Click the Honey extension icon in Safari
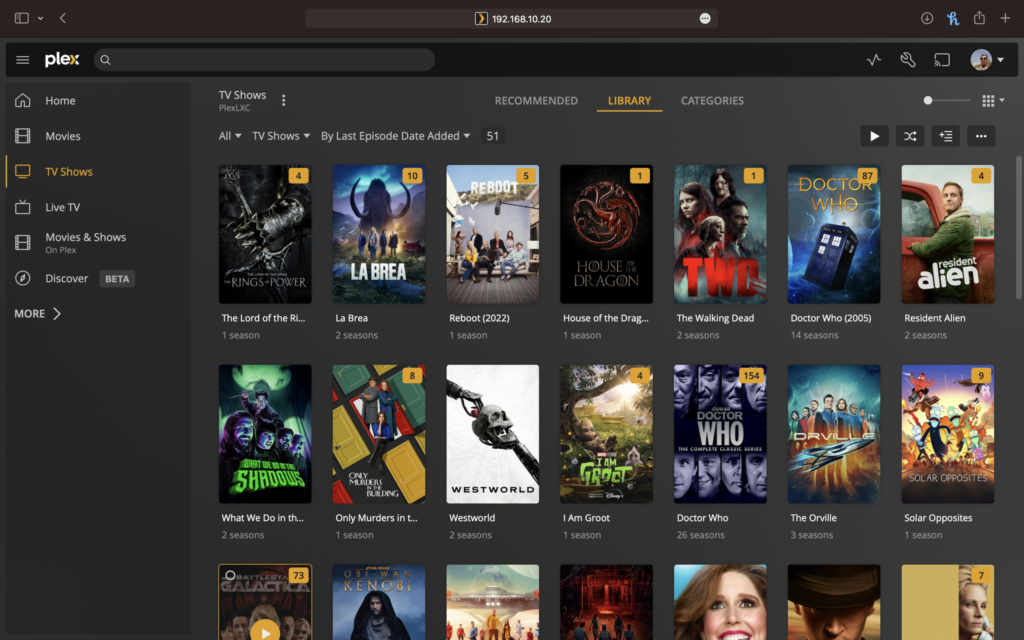The width and height of the screenshot is (1024, 640). (953, 18)
